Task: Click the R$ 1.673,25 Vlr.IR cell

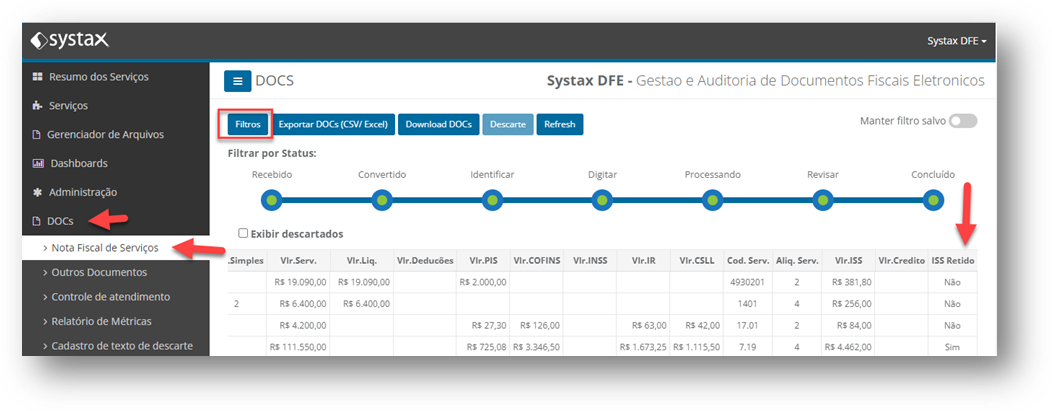Action: click(643, 347)
